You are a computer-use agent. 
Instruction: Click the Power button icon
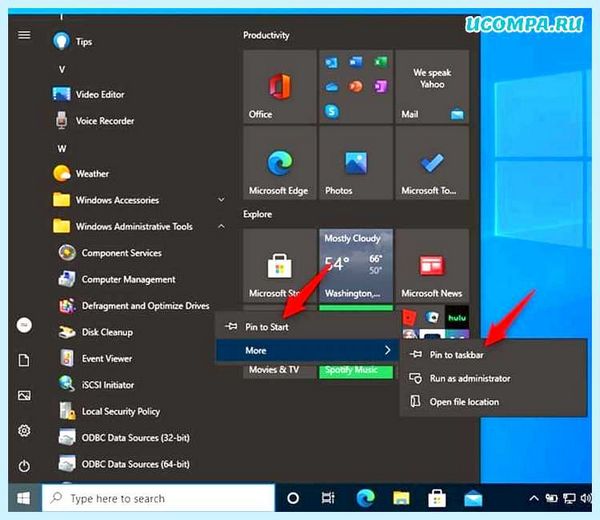pyautogui.click(x=24, y=466)
